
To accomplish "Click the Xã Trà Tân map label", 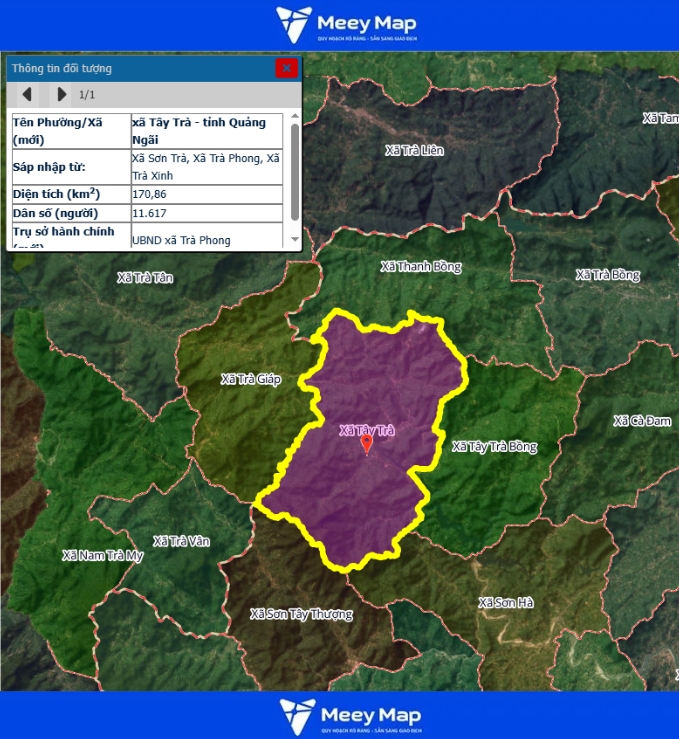I will (x=145, y=277).
